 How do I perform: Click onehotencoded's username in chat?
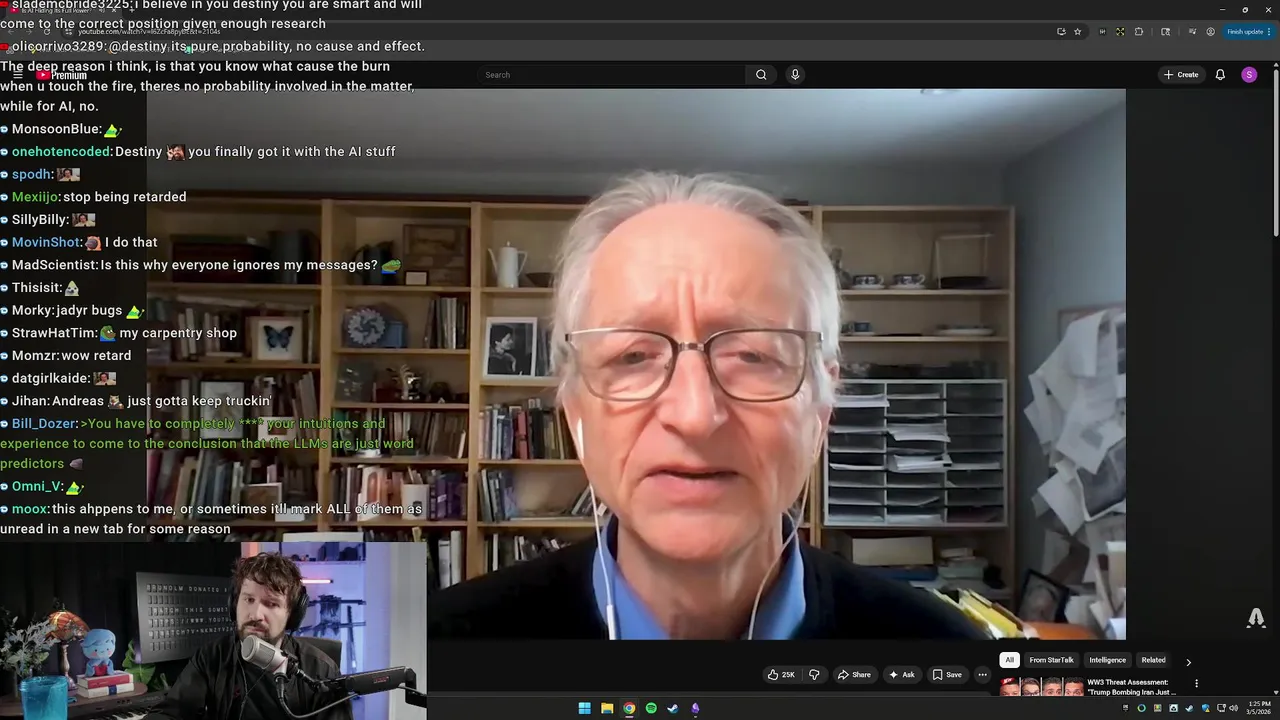click(61, 152)
